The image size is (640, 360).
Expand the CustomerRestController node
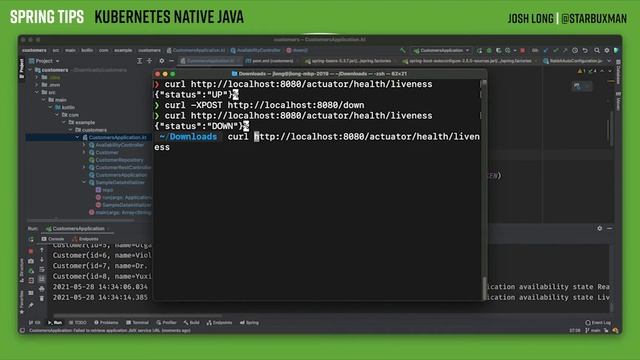point(84,167)
